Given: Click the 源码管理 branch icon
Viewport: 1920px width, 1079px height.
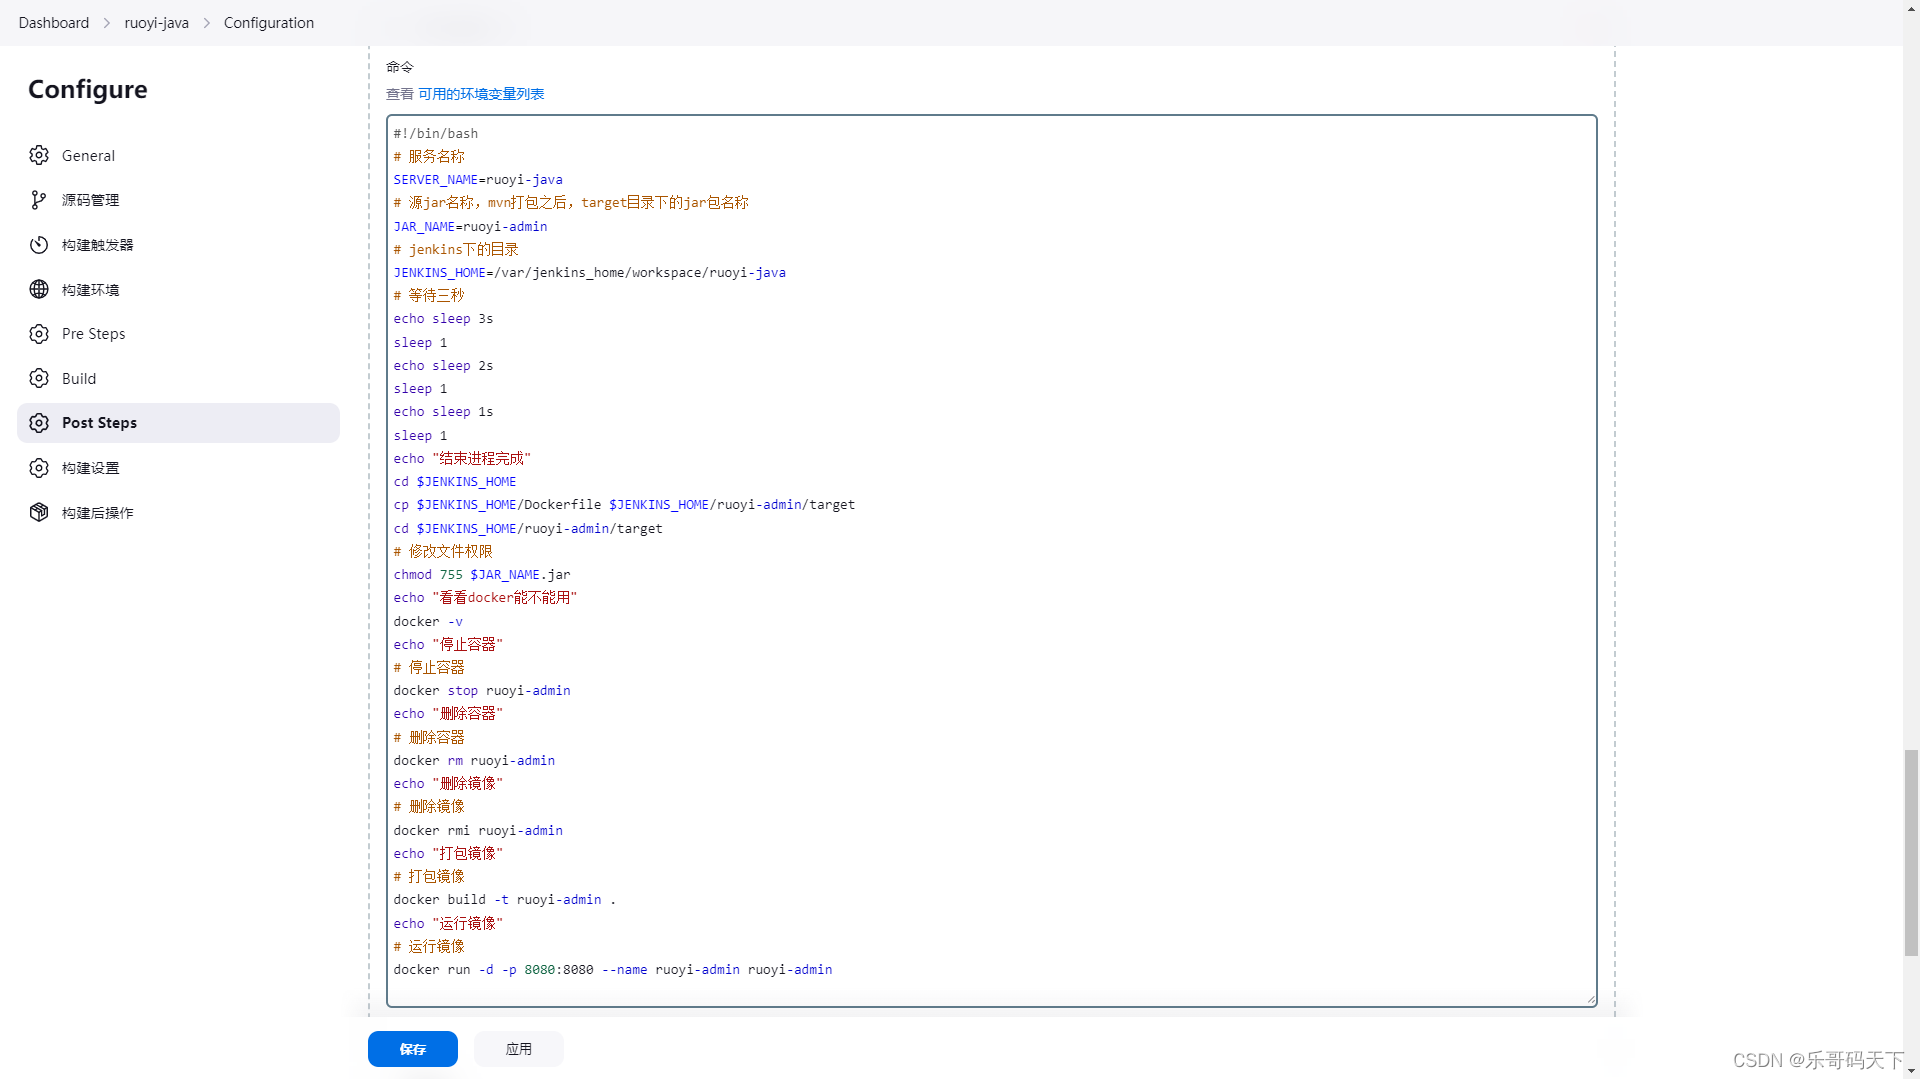Looking at the screenshot, I should click(x=39, y=200).
